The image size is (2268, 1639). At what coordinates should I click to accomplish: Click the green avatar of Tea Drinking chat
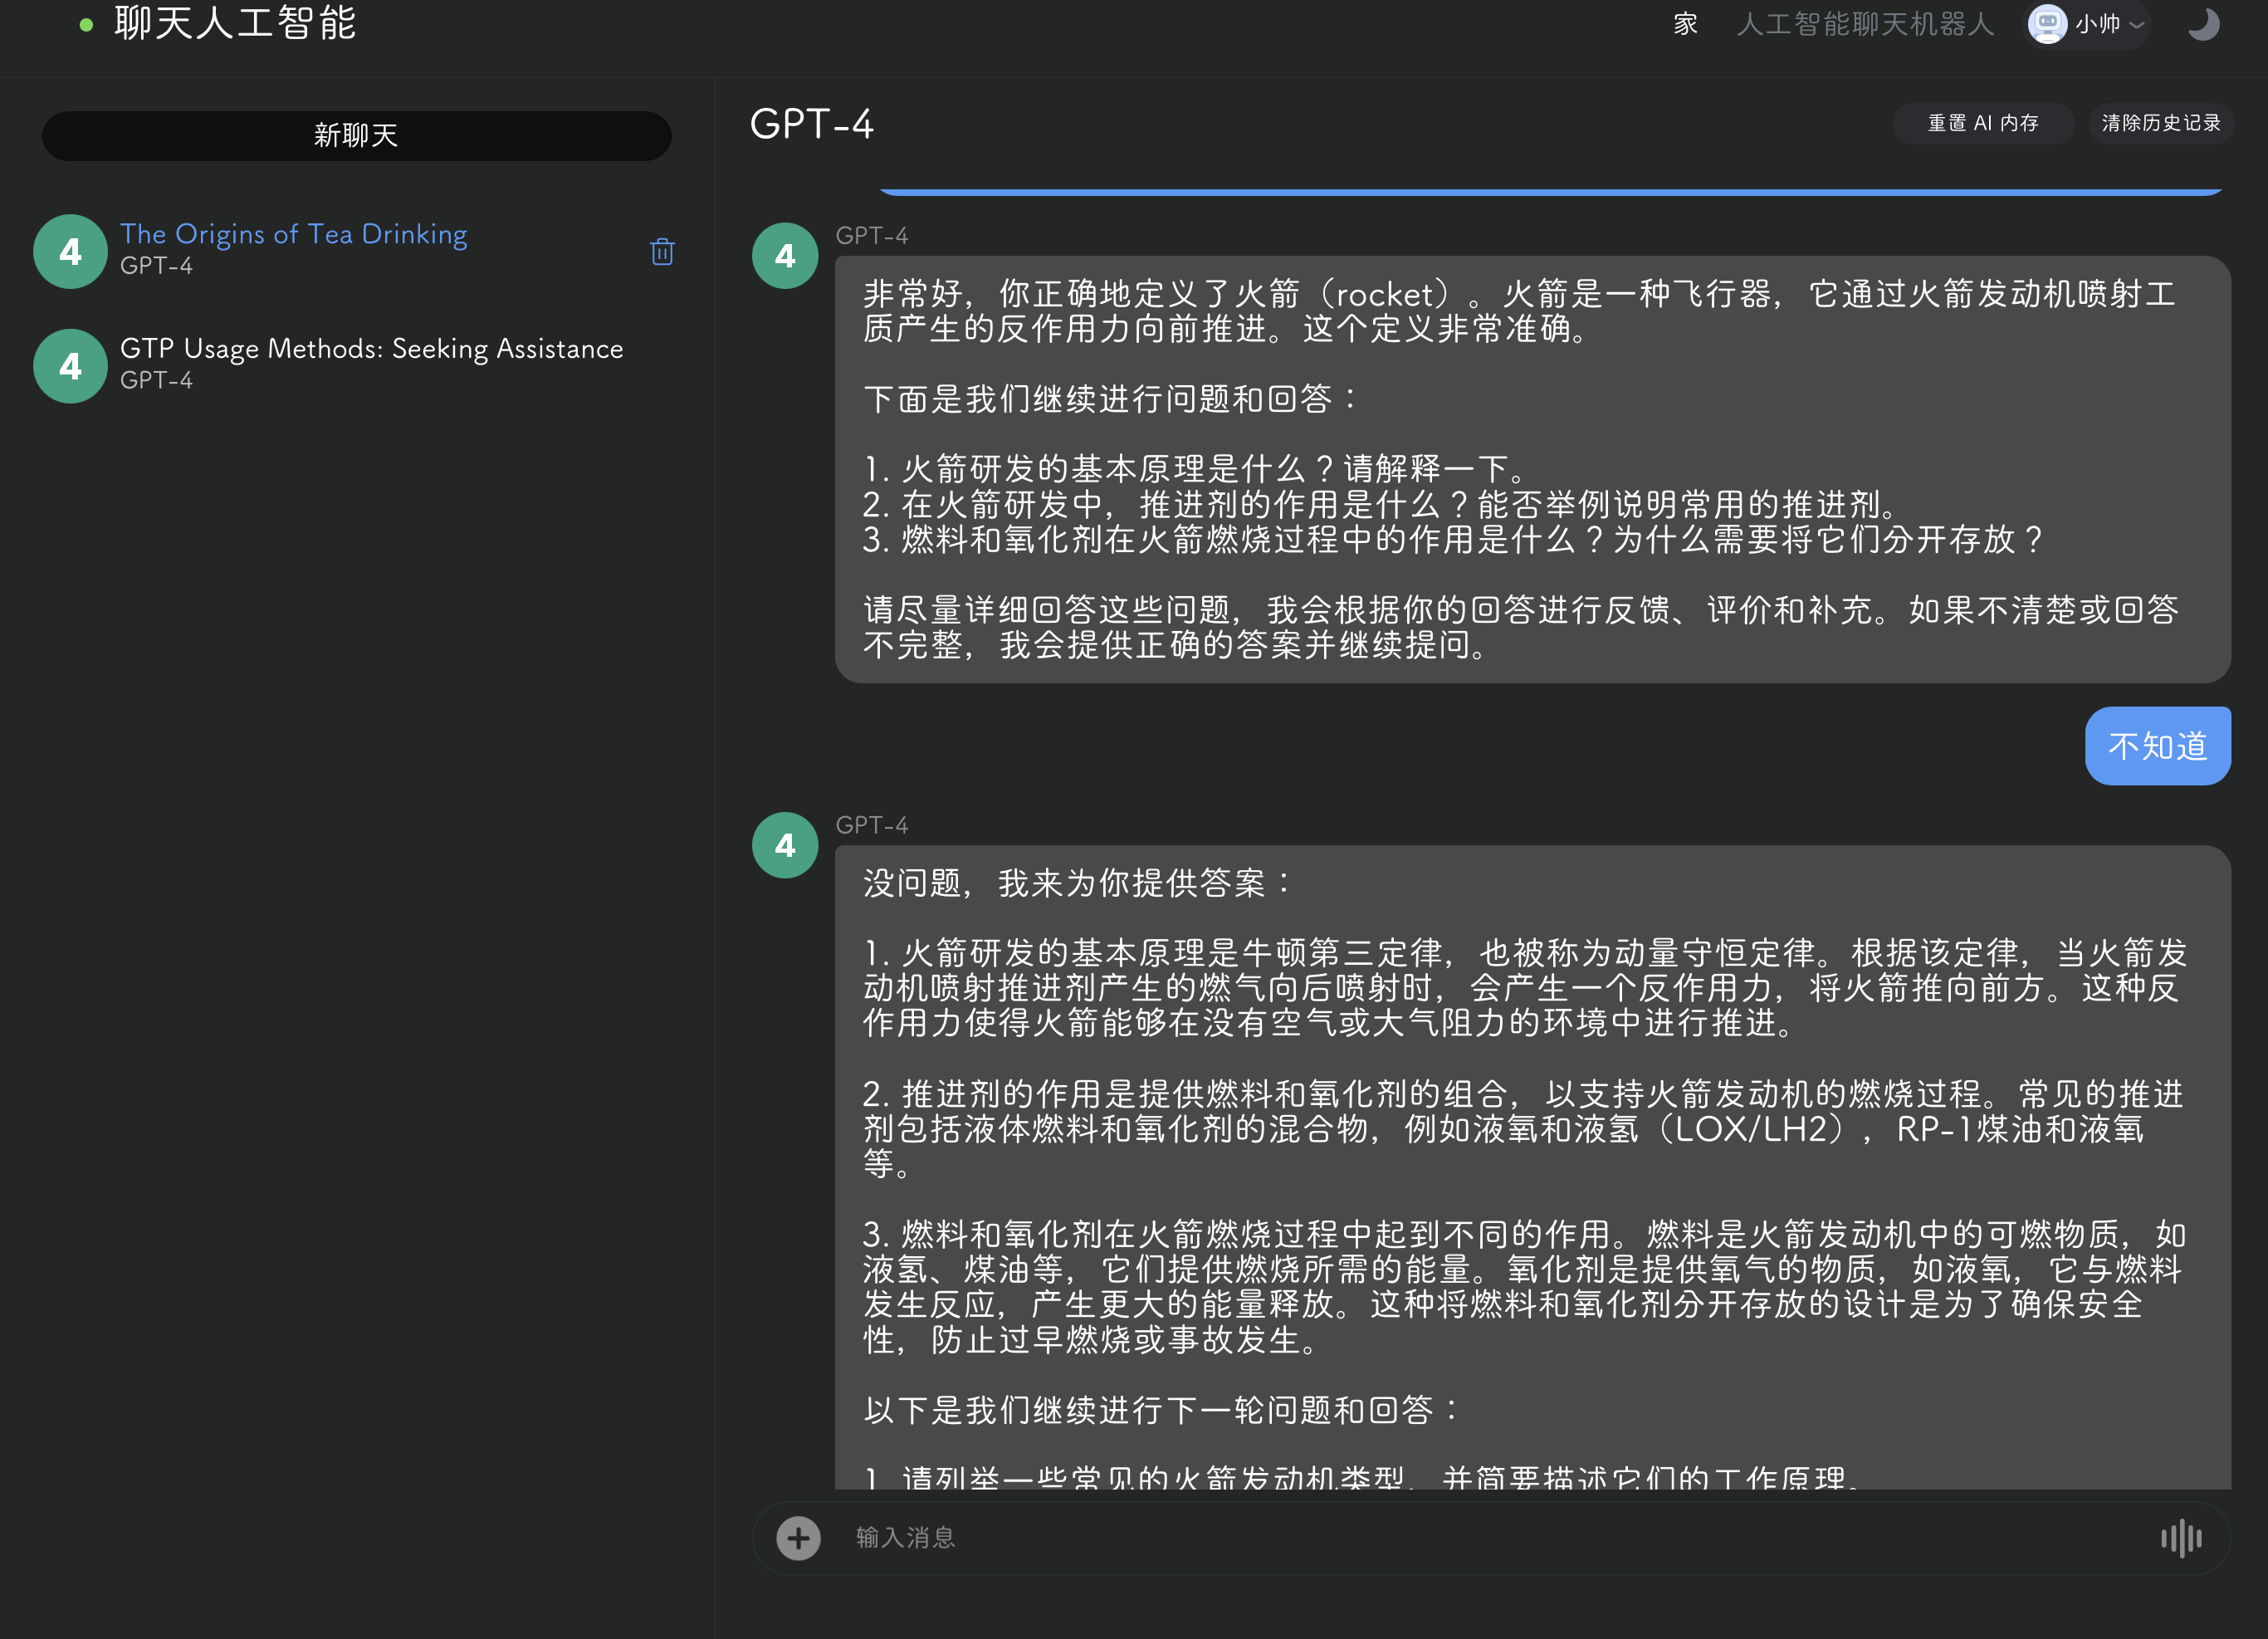70,252
